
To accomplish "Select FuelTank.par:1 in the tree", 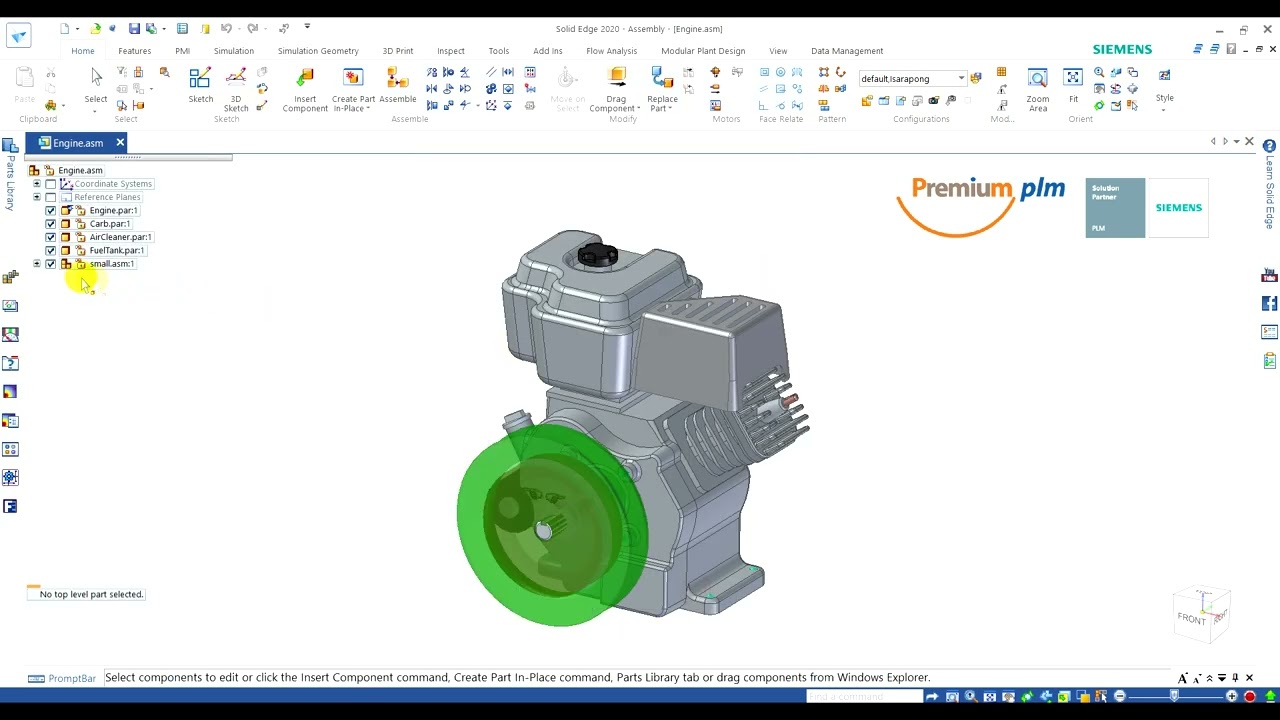I will pos(117,250).
